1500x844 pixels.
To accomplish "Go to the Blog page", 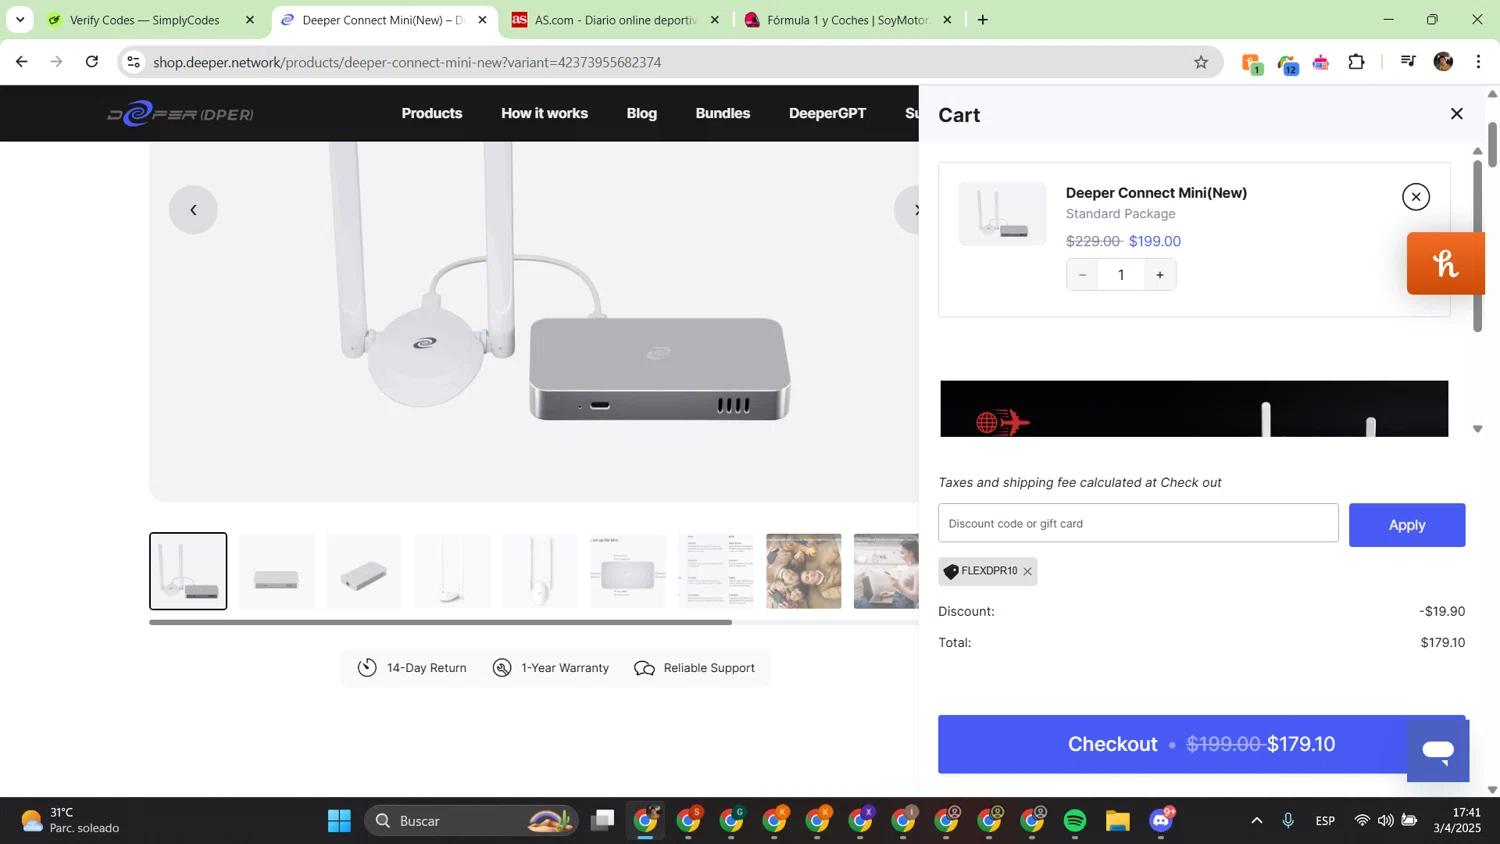I will (641, 113).
